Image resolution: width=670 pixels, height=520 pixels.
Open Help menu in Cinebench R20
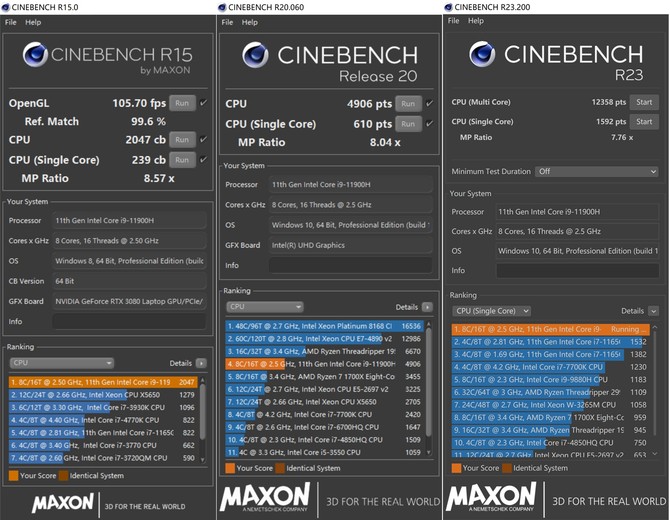point(250,22)
